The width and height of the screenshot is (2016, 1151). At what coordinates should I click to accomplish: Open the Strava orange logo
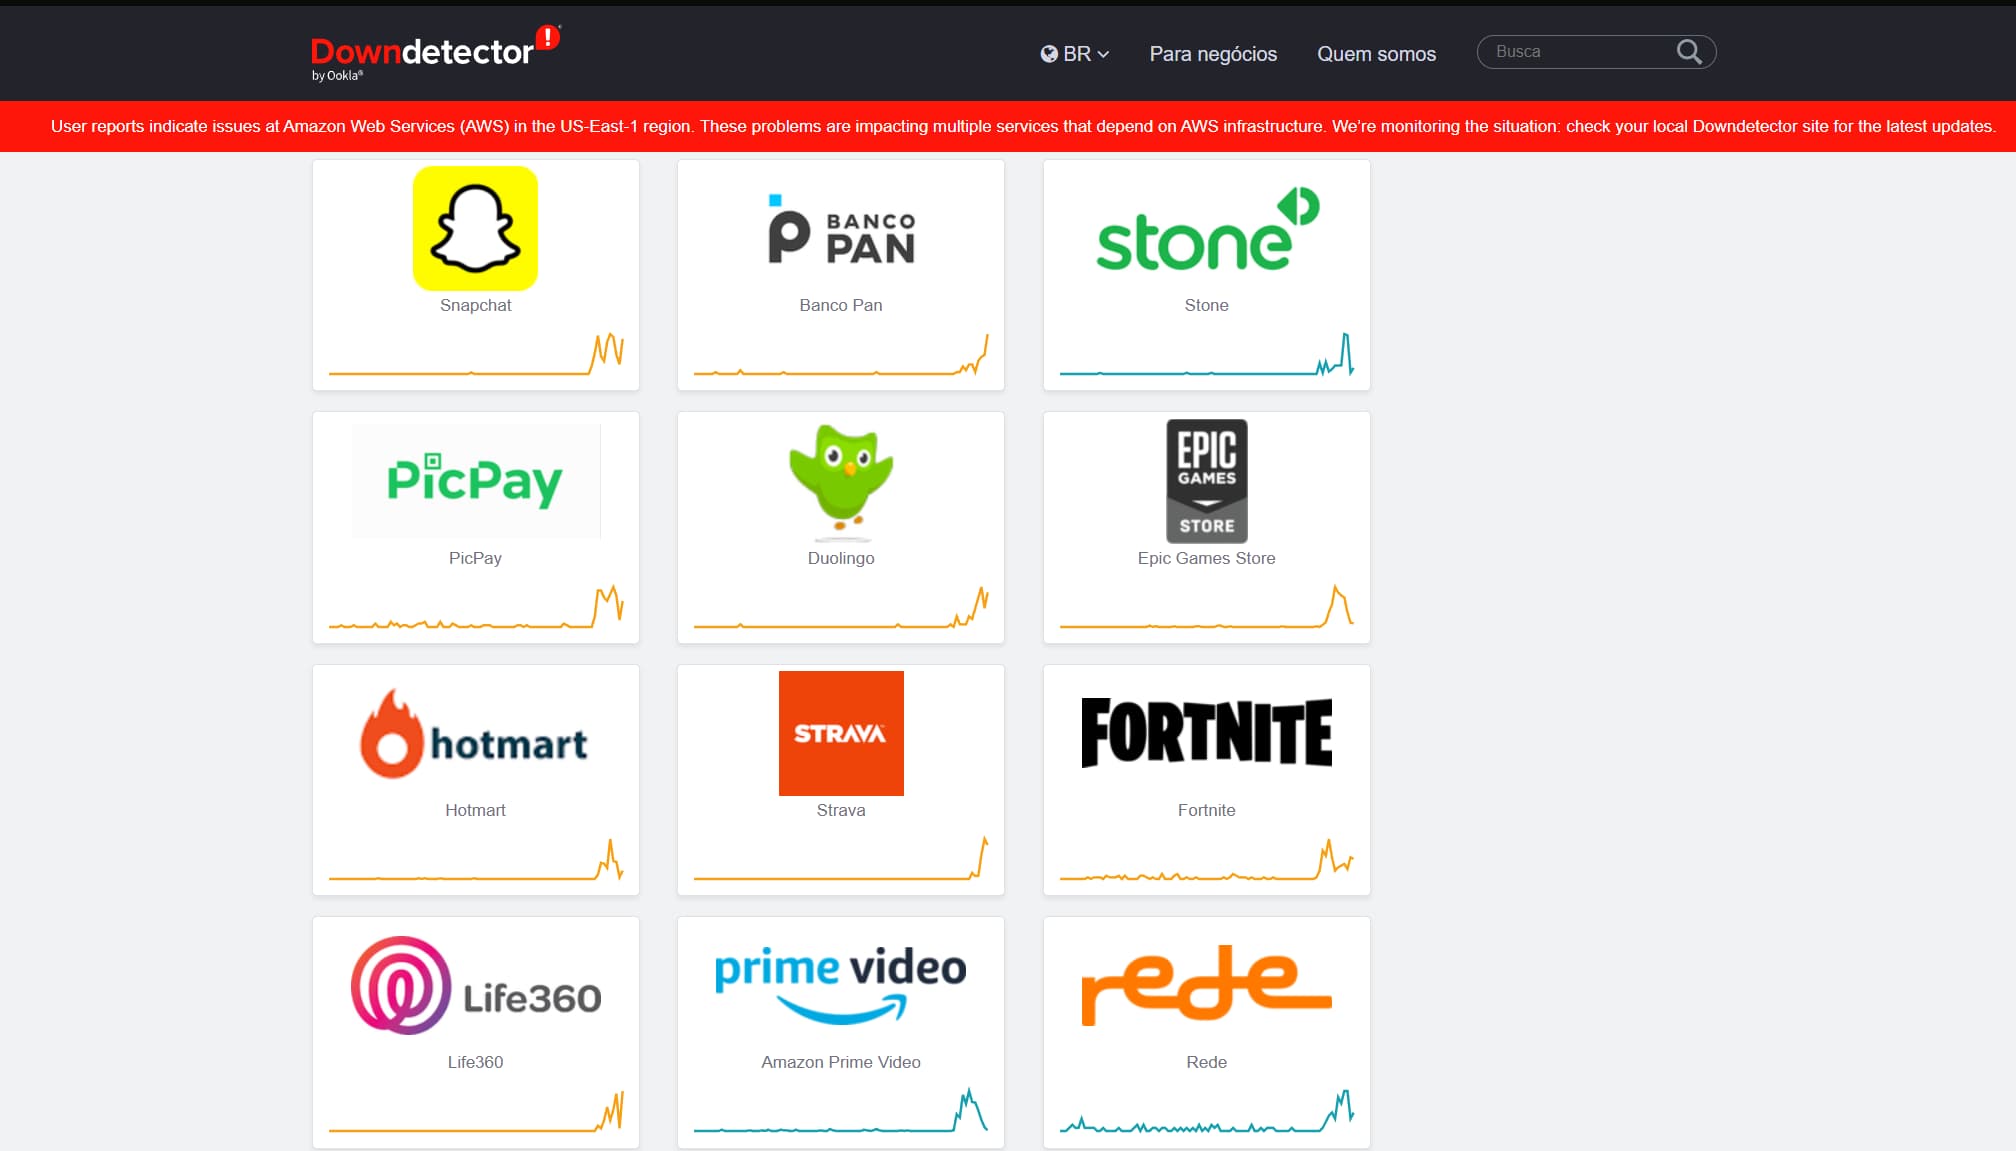[841, 733]
